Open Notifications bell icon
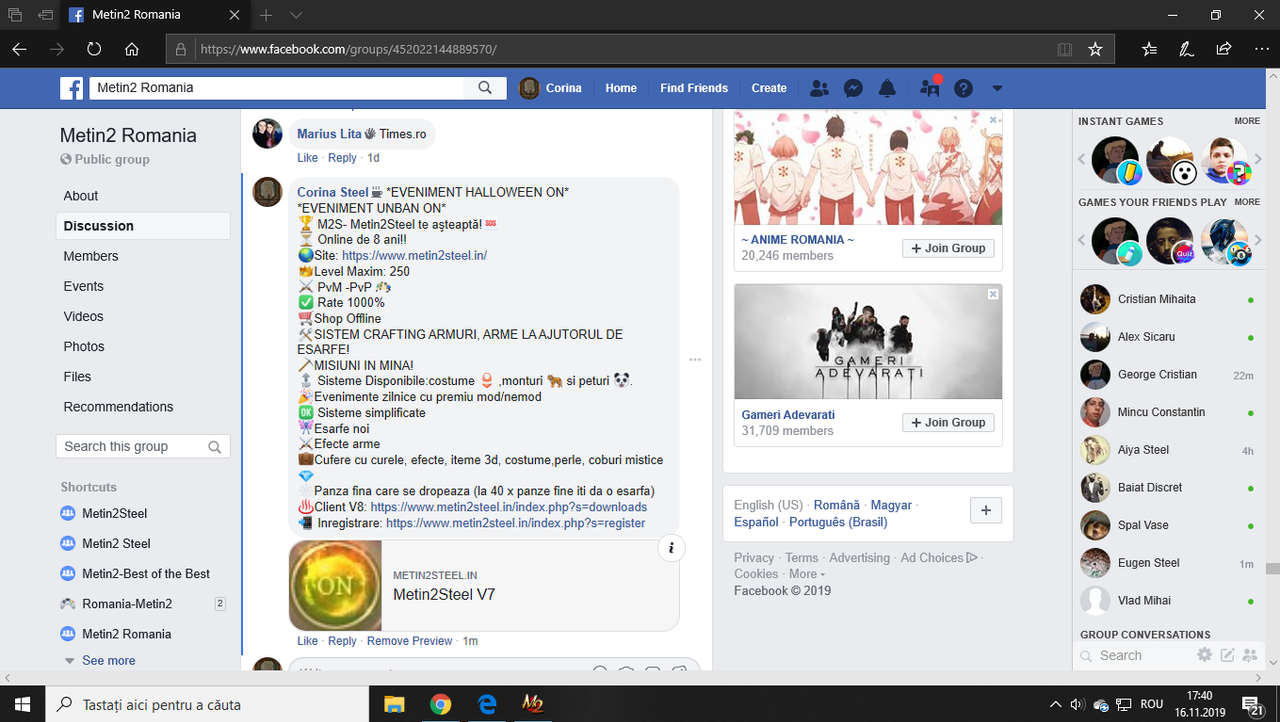The width and height of the screenshot is (1280, 722). (x=887, y=88)
